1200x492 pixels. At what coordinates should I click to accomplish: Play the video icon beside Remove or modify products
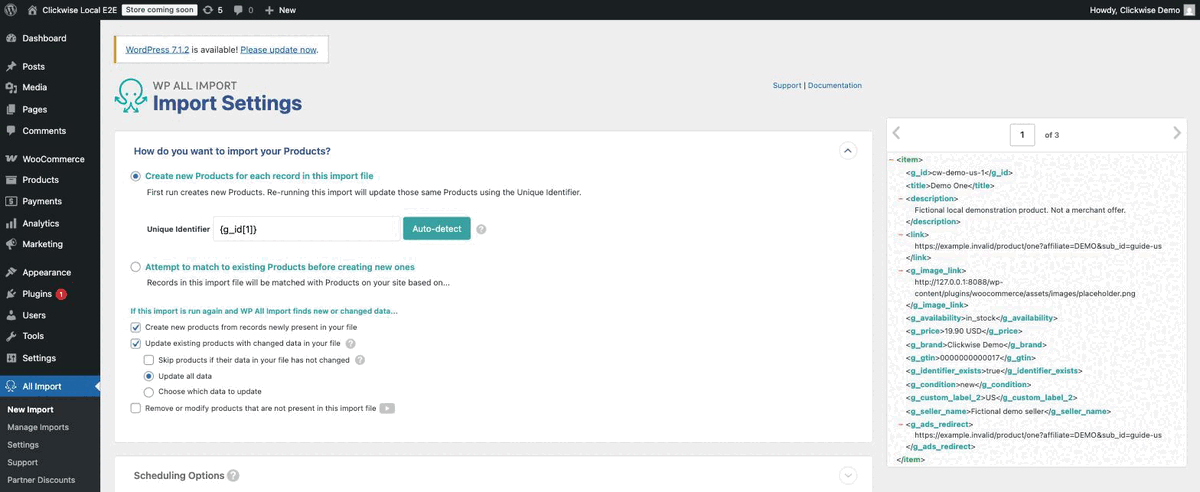387,408
